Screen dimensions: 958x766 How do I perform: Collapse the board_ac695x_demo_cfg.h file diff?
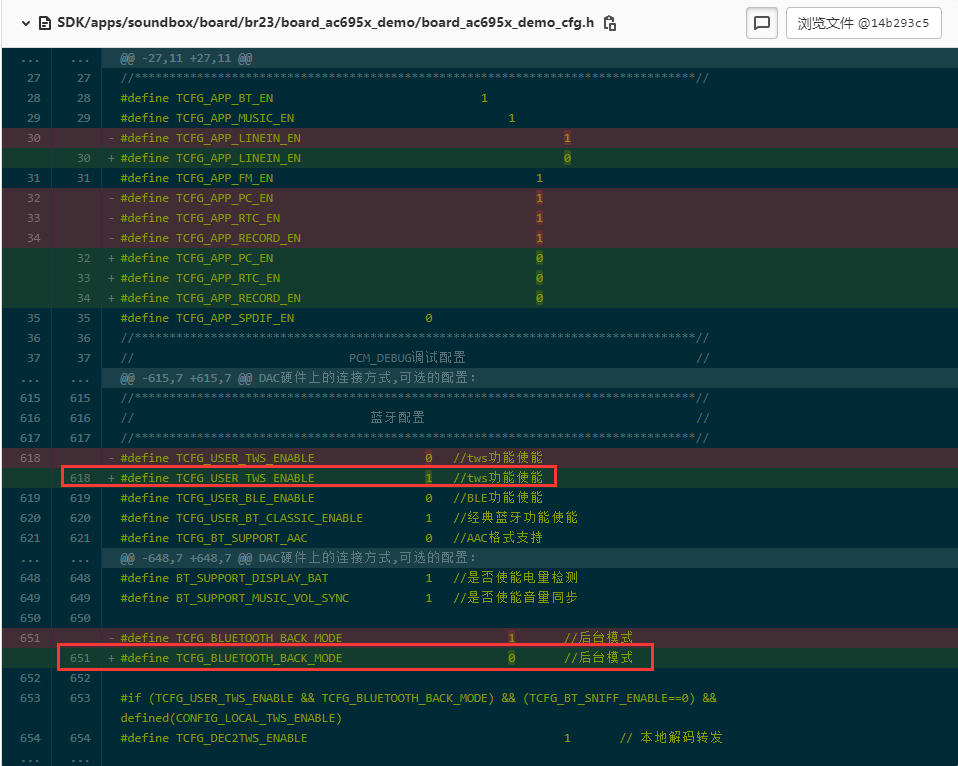[x=26, y=23]
